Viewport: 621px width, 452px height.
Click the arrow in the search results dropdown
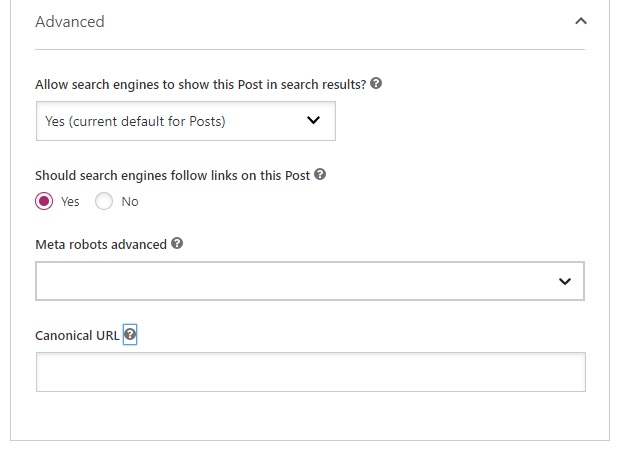[313, 120]
